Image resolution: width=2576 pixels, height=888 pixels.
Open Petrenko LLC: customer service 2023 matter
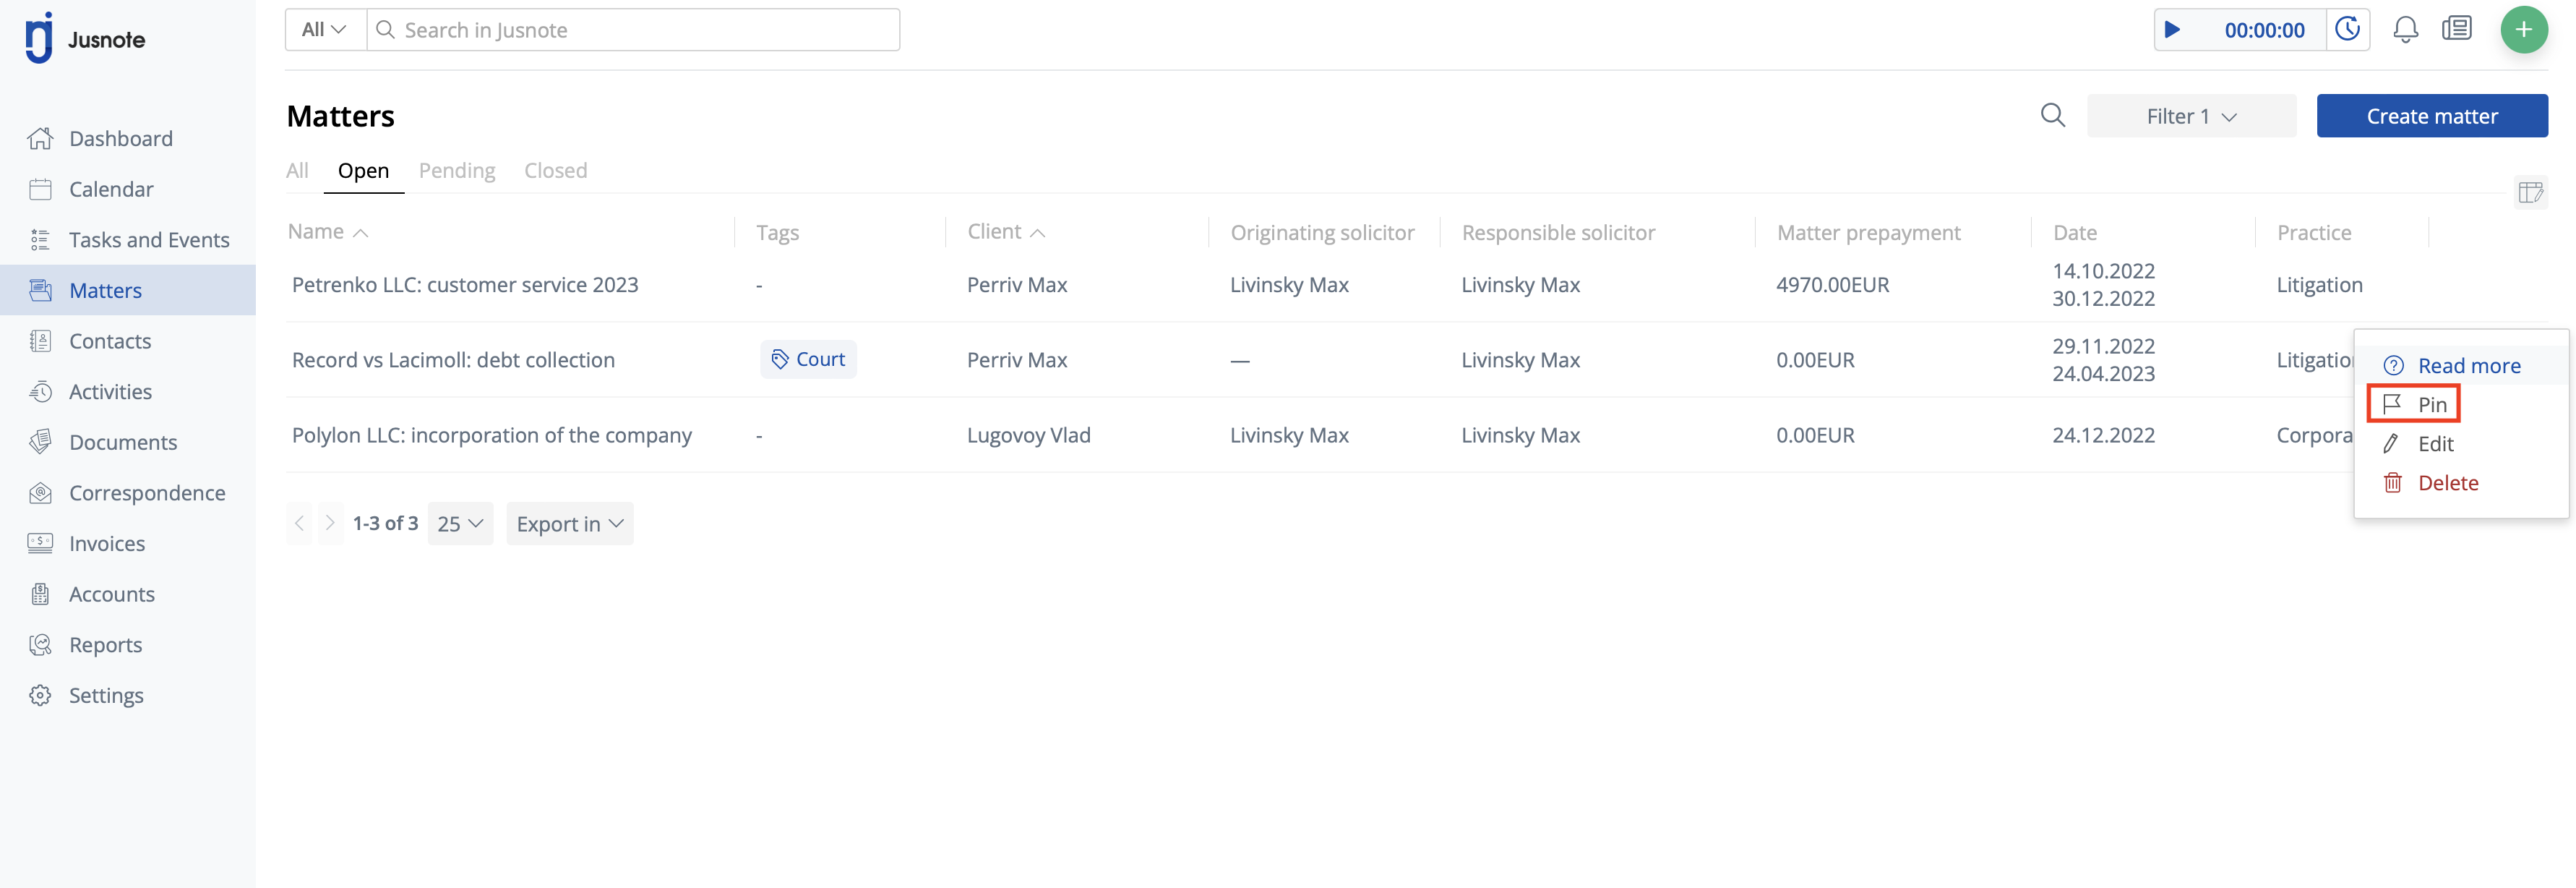click(465, 285)
